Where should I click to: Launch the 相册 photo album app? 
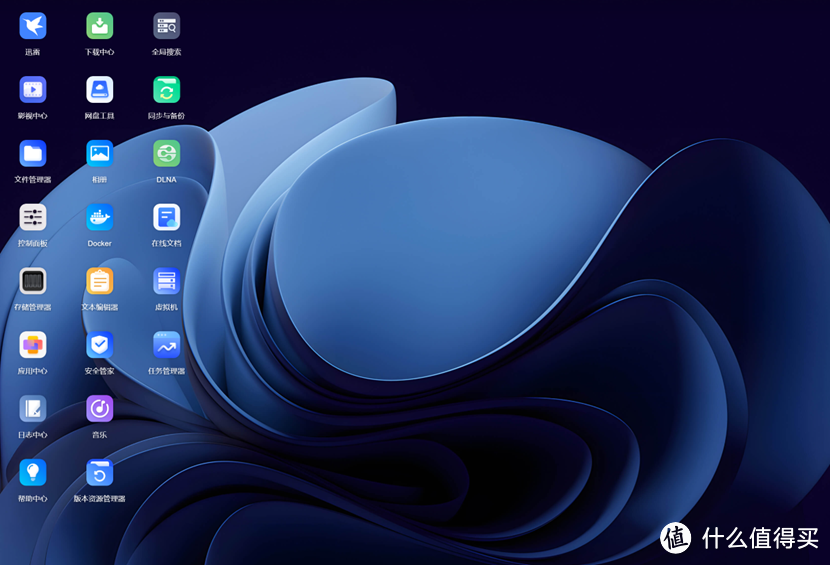(100, 154)
